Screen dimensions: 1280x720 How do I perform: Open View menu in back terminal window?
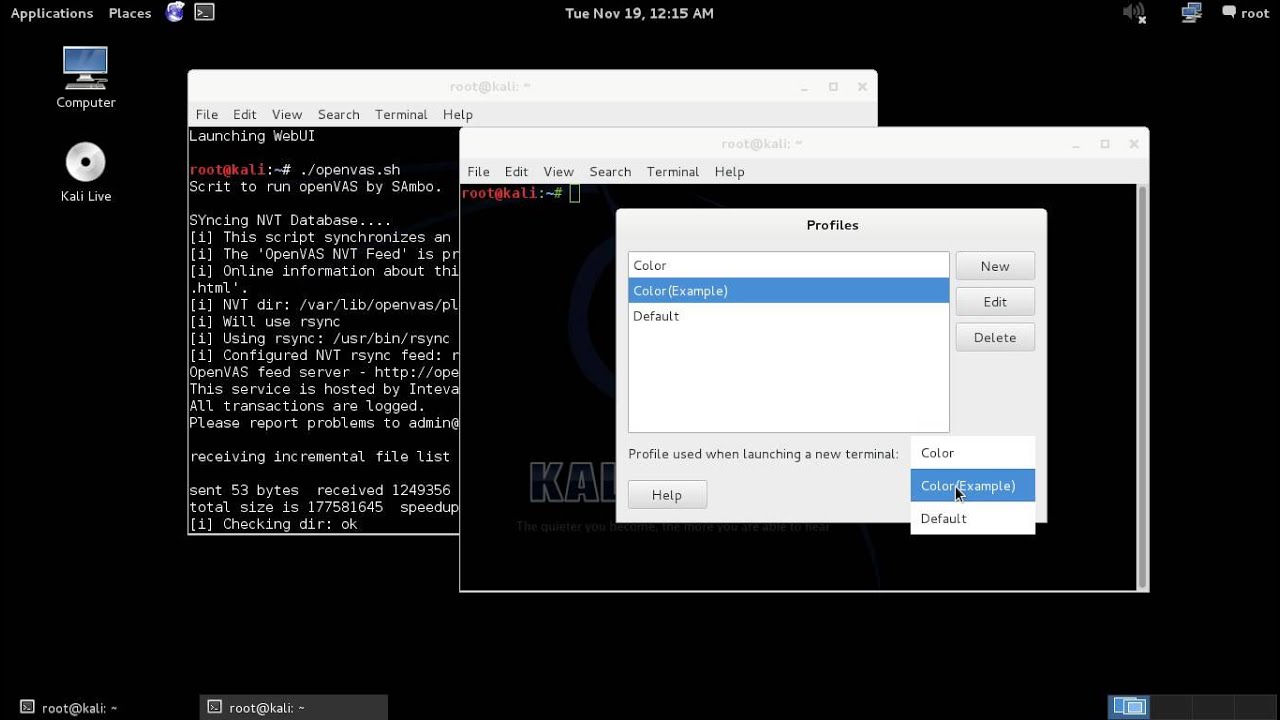pos(286,114)
